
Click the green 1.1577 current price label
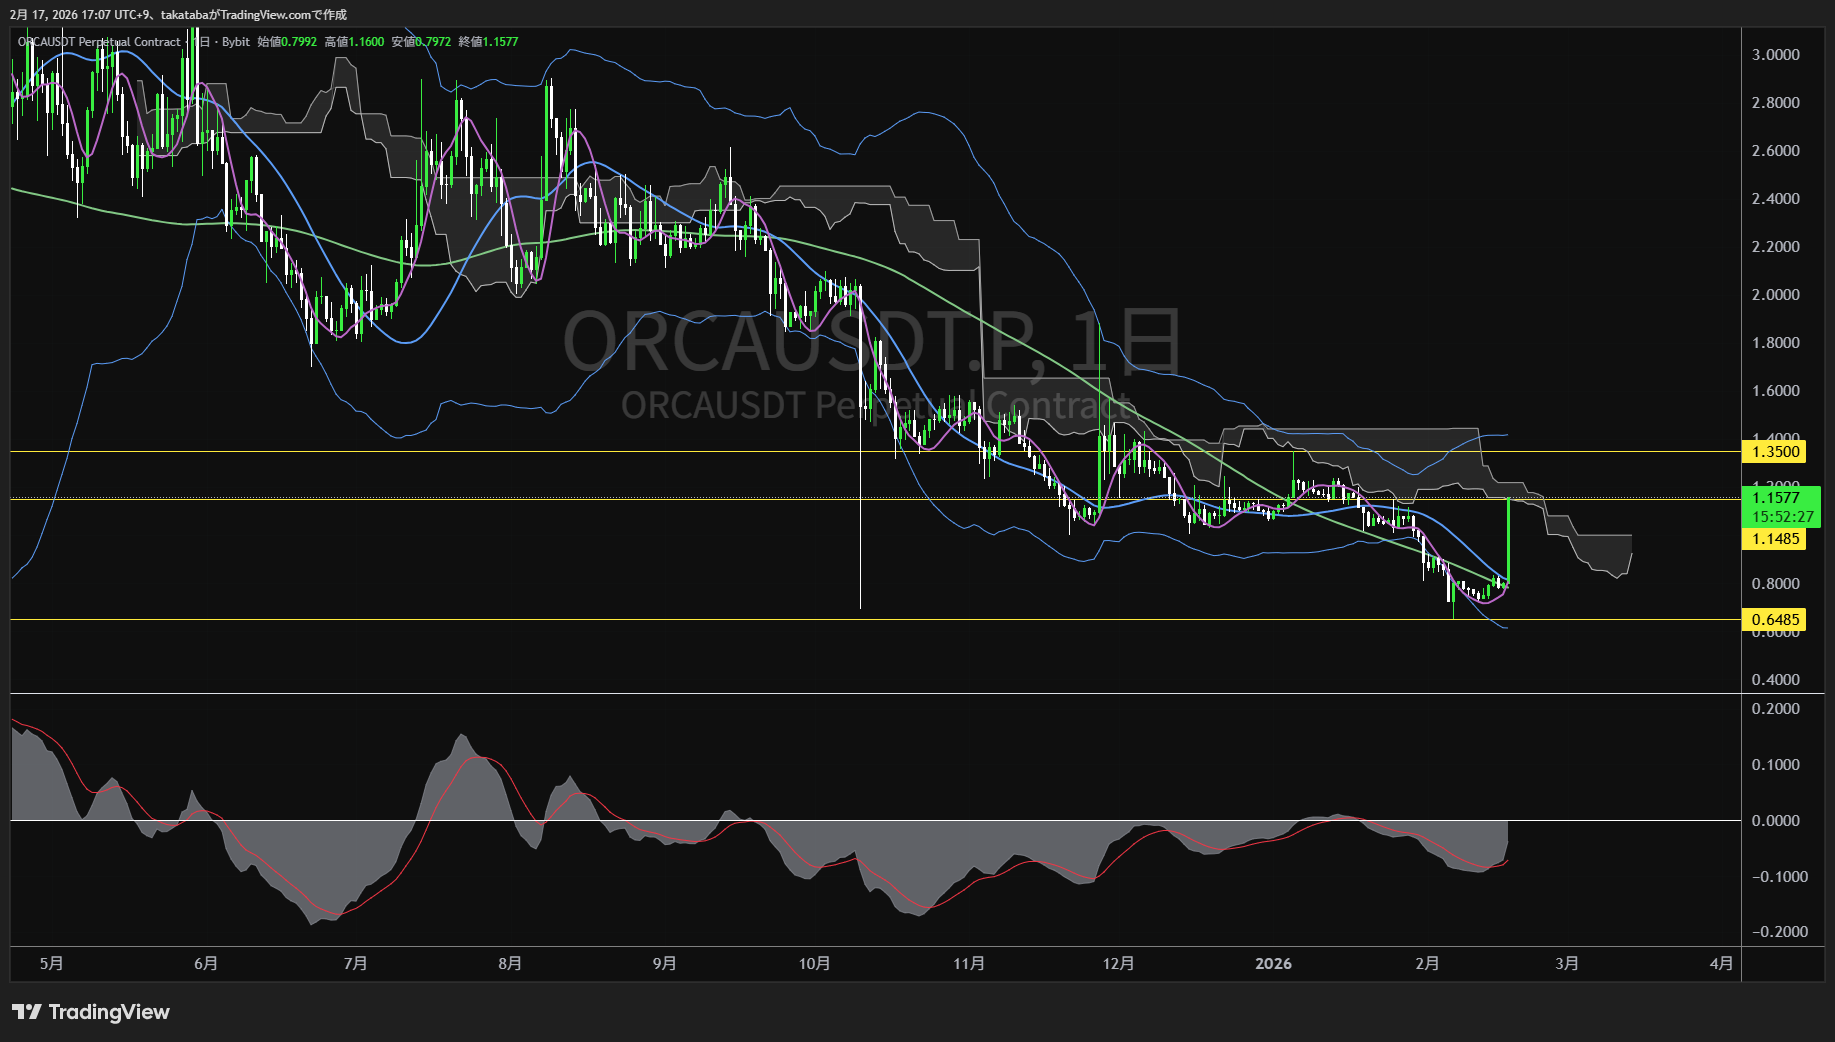click(x=1775, y=497)
